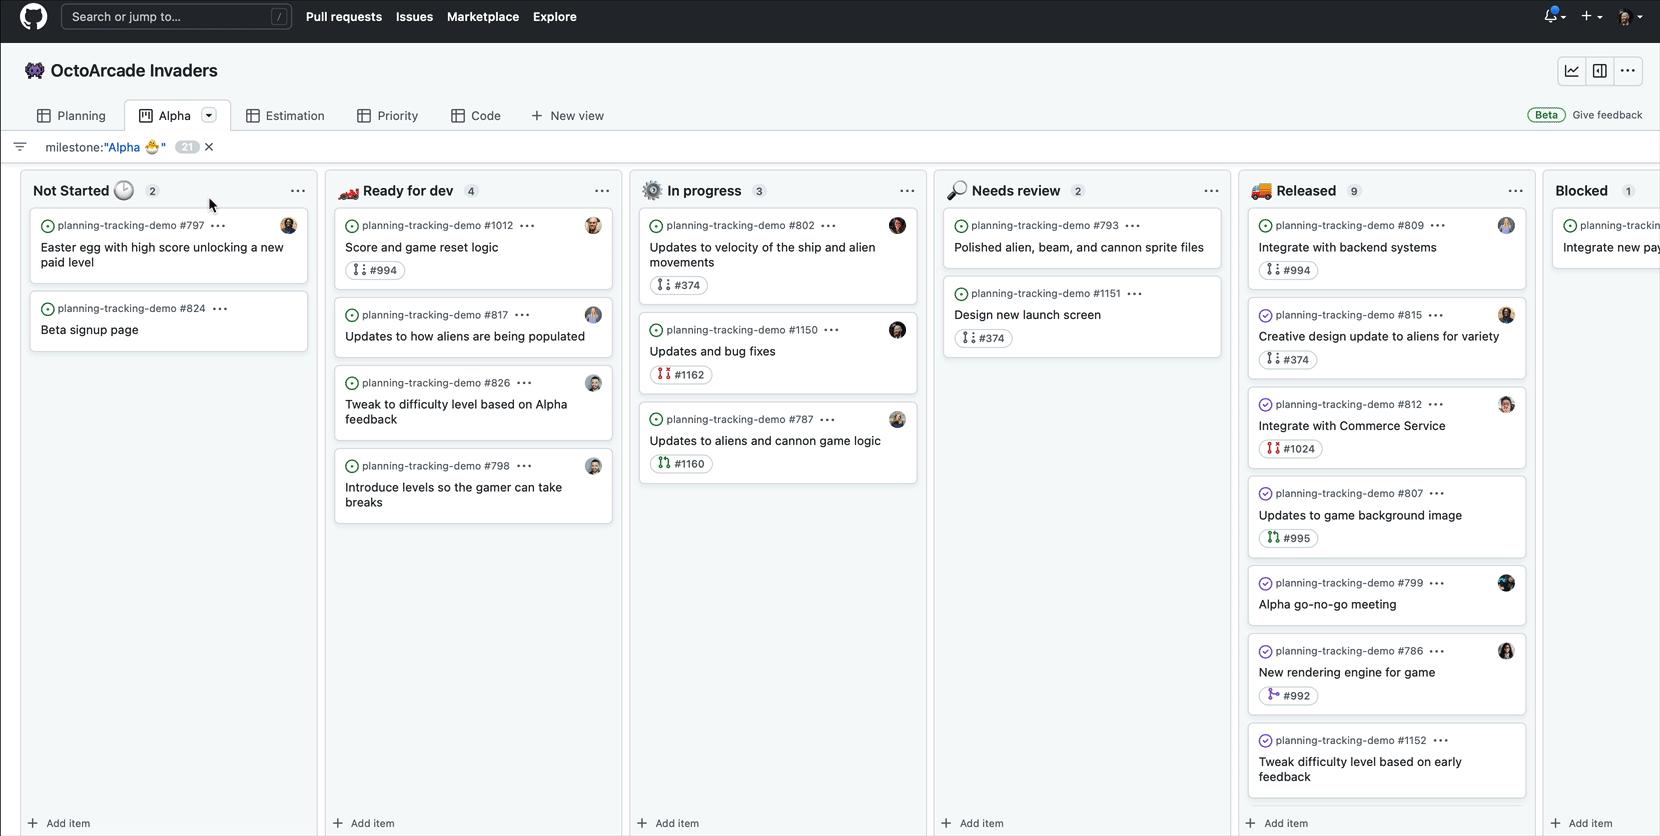
Task: Open card menu for issue #1012
Action: (x=527, y=226)
